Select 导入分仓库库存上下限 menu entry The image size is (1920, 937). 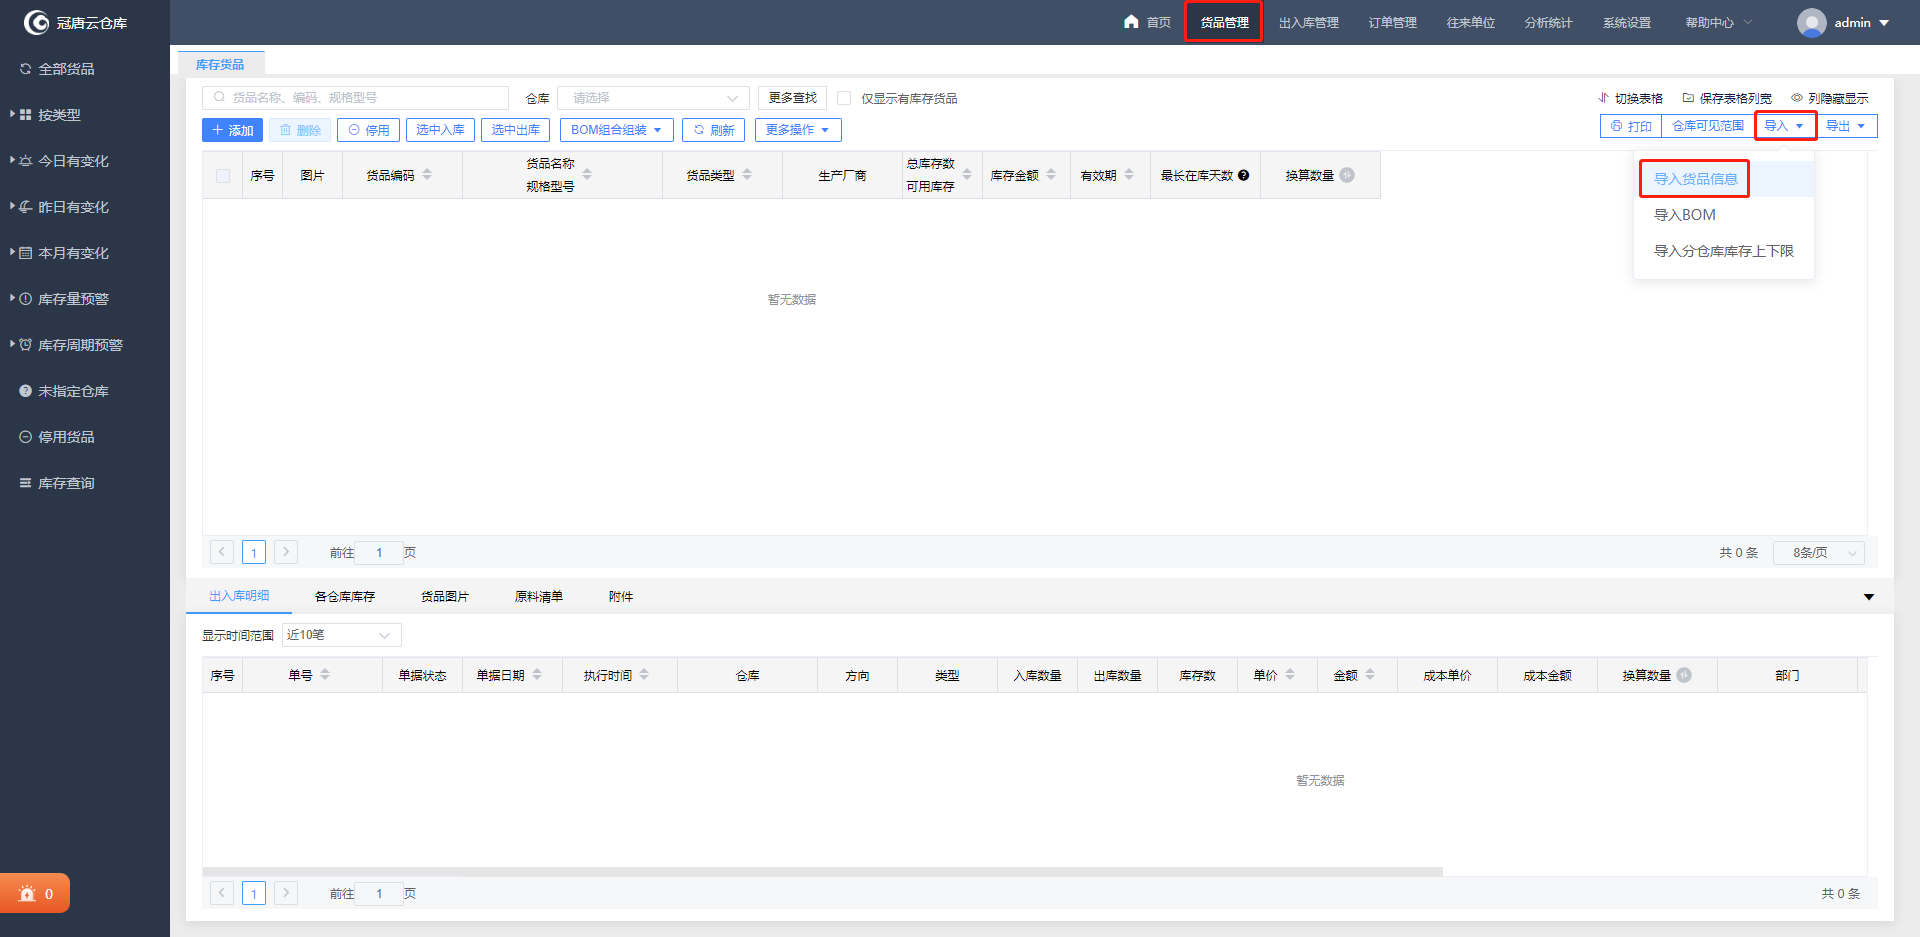click(x=1723, y=251)
